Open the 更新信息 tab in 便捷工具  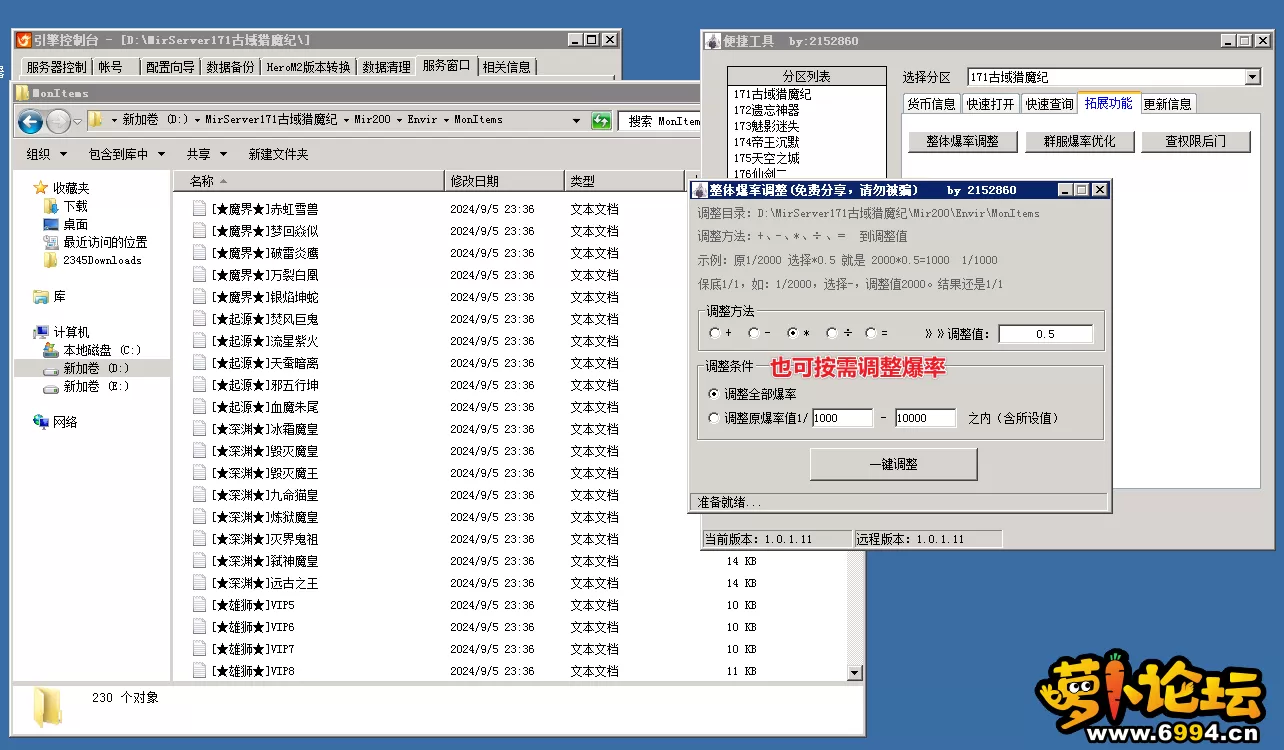pos(1167,104)
